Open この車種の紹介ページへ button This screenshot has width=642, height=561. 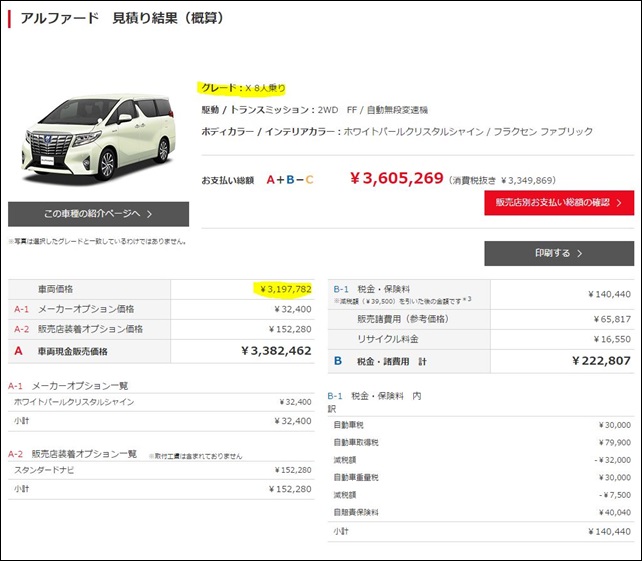[98, 214]
